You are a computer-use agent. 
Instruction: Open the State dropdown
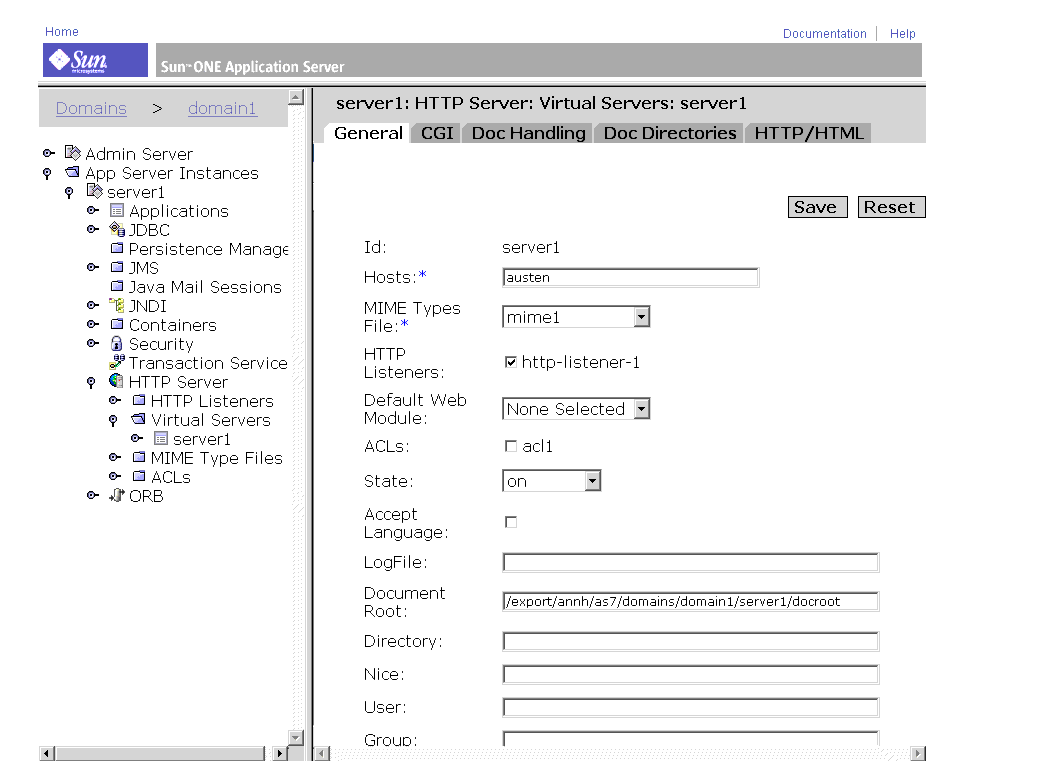click(552, 481)
